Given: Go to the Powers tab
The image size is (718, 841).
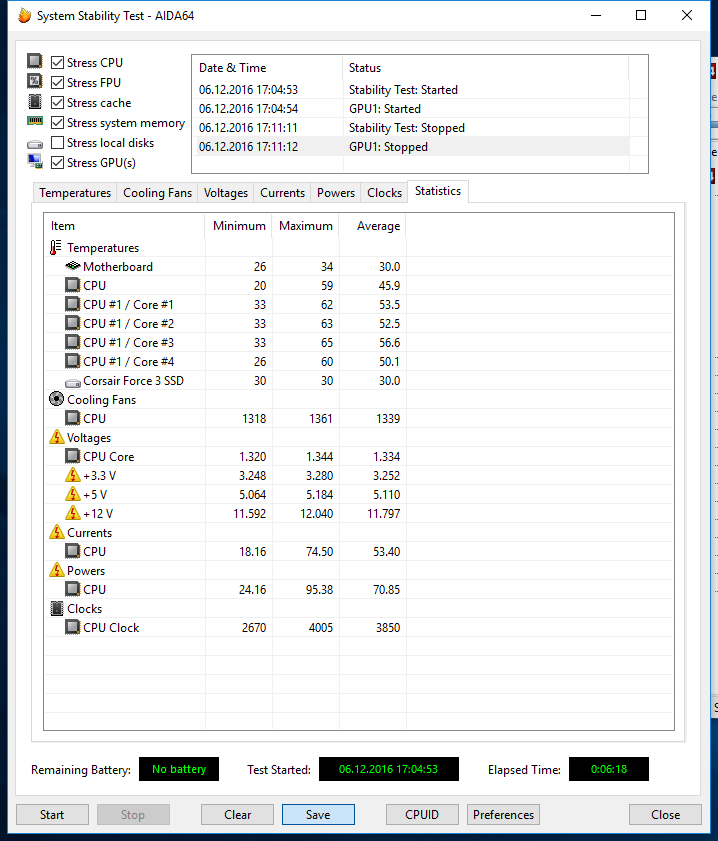Looking at the screenshot, I should 336,193.
